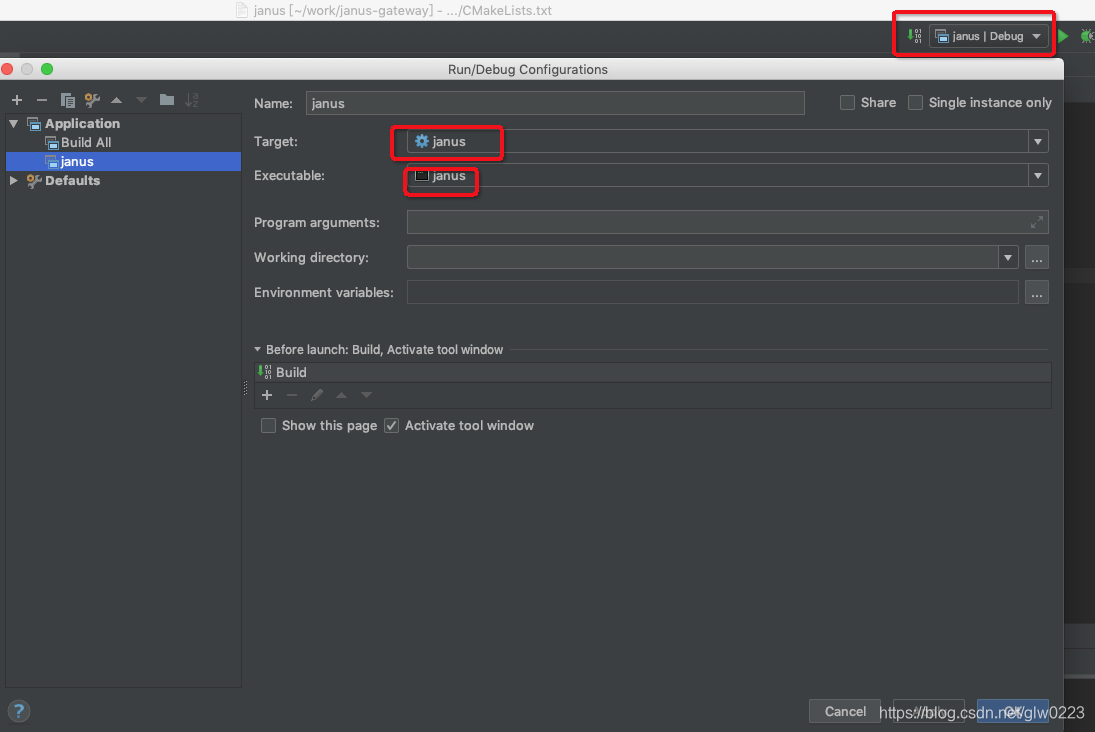The width and height of the screenshot is (1095, 732).
Task: Click the Environment variables field
Action: coord(713,293)
